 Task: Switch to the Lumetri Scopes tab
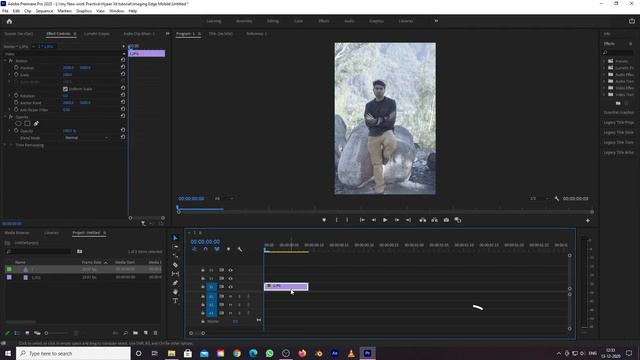click(x=97, y=33)
